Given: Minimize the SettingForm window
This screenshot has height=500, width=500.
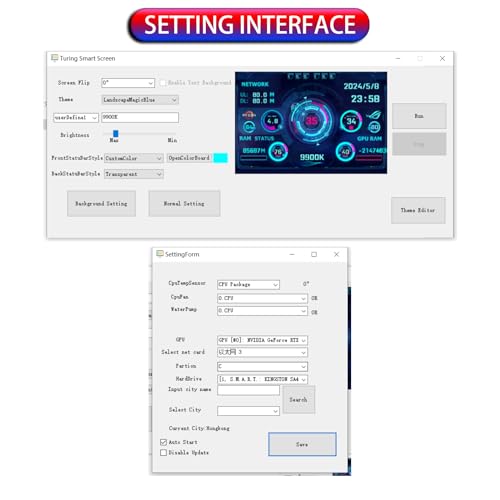Looking at the screenshot, I should (292, 254).
